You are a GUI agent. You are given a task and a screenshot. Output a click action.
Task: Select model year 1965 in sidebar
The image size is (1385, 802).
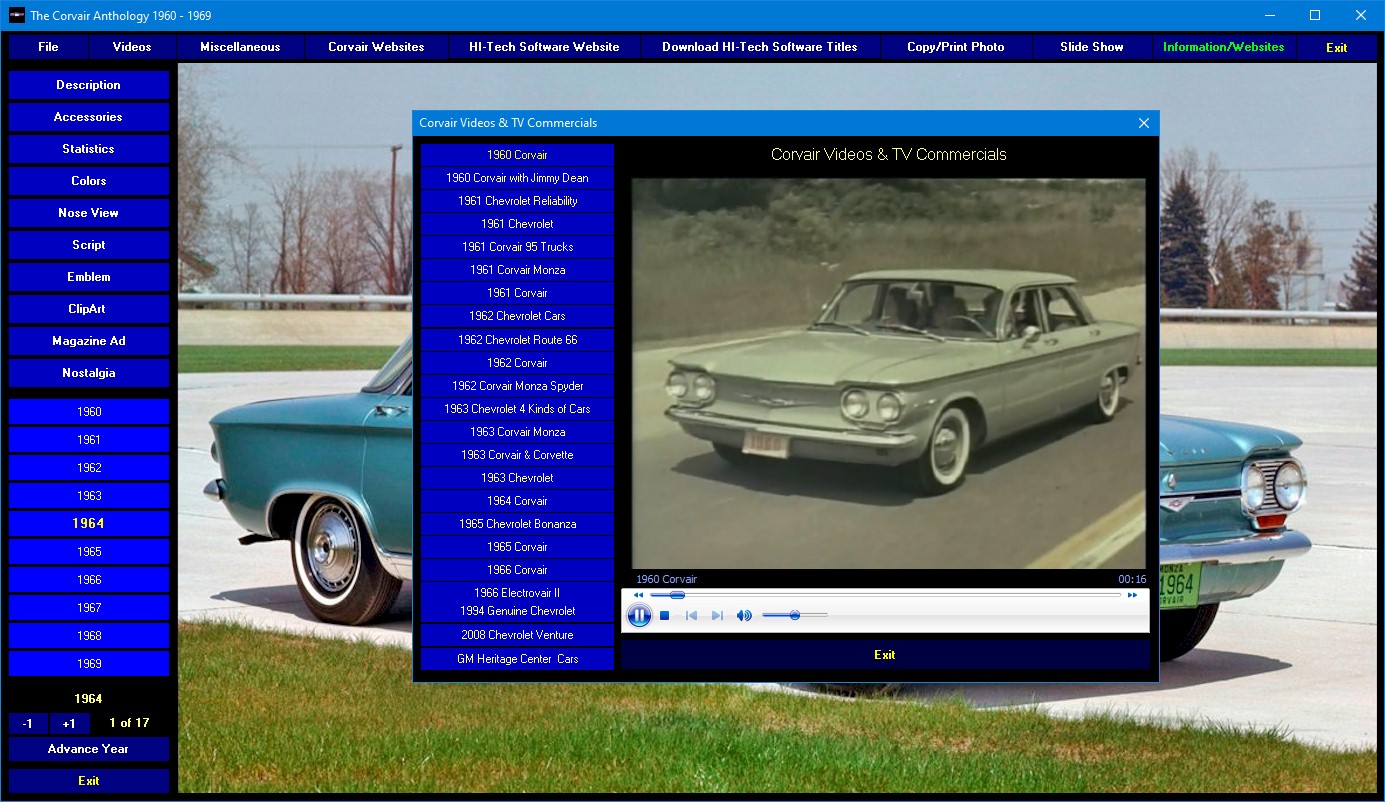[89, 551]
